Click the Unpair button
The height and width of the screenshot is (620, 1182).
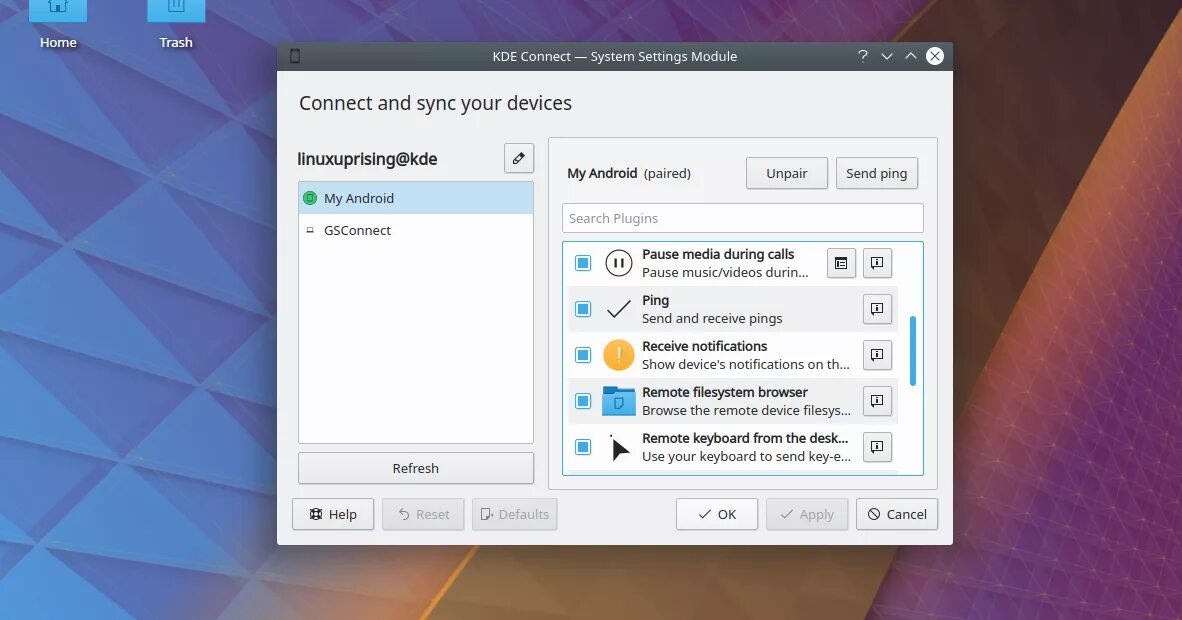coord(786,173)
